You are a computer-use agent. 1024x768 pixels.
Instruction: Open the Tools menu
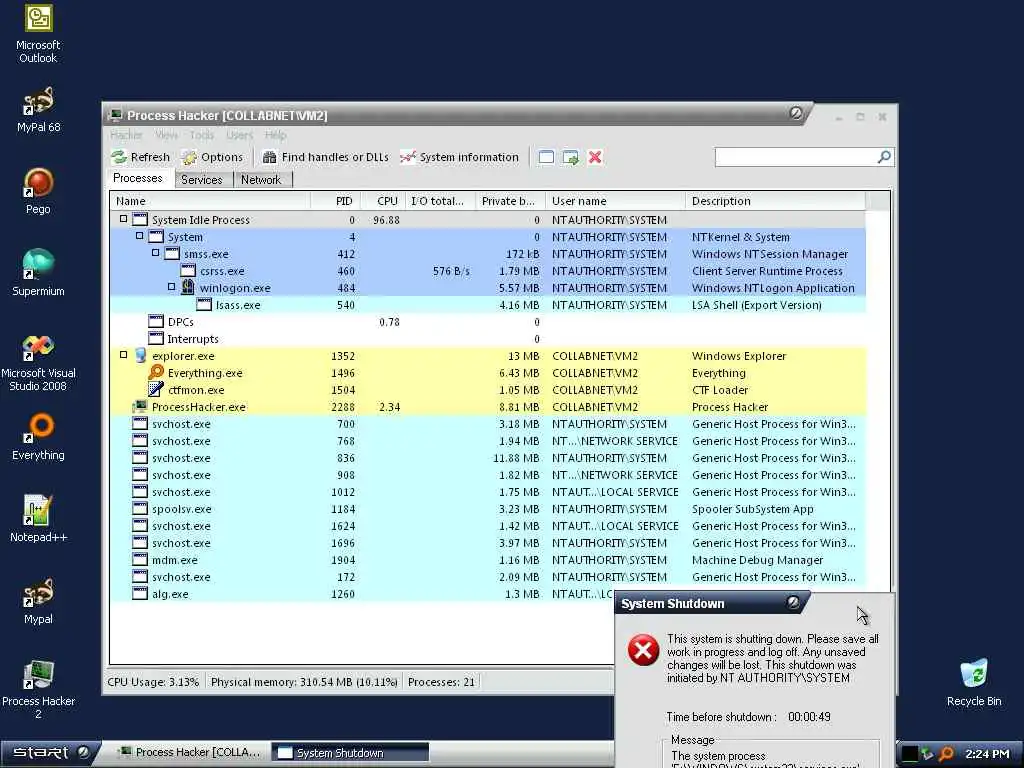[x=202, y=135]
